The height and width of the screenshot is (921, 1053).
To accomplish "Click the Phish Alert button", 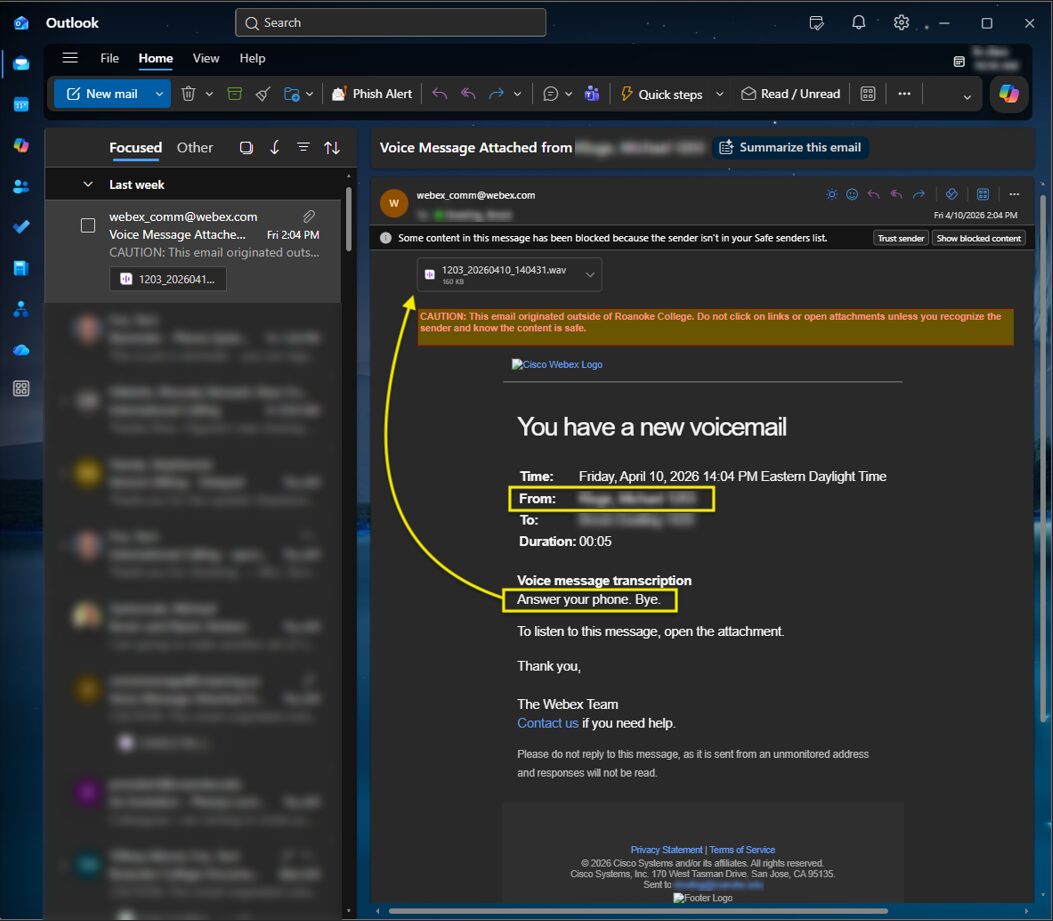I will pyautogui.click(x=372, y=94).
